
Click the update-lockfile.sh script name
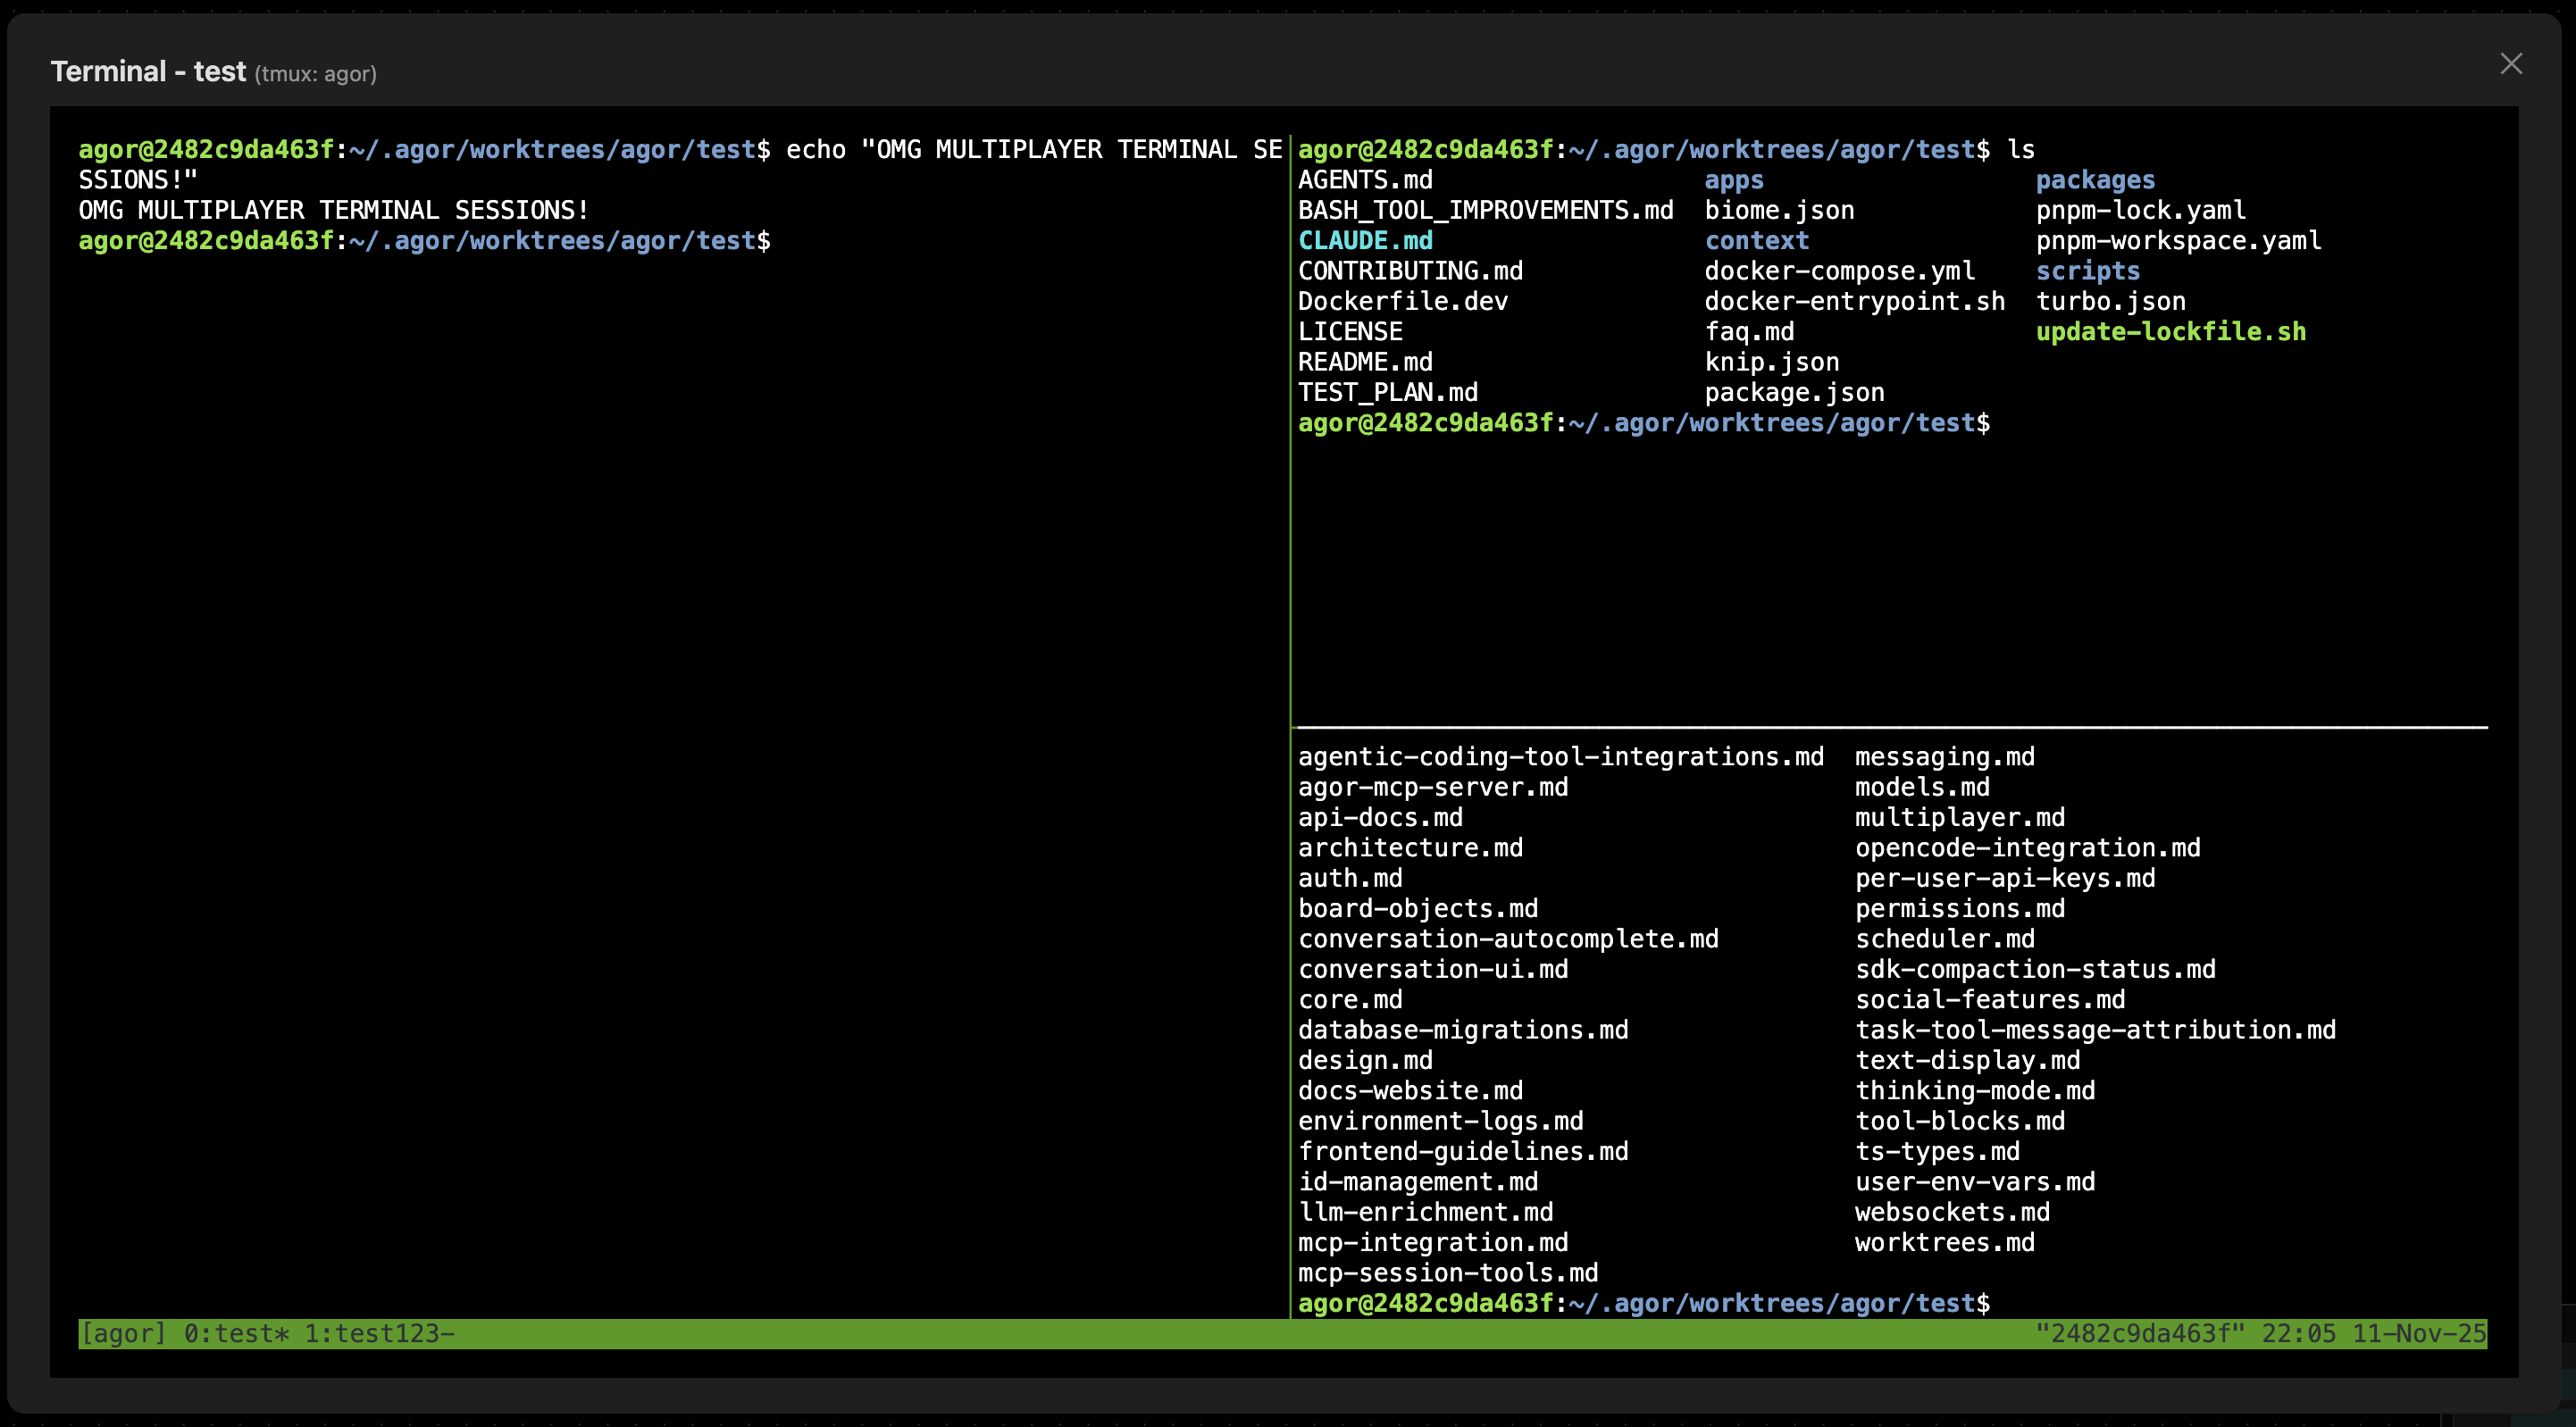click(2172, 331)
